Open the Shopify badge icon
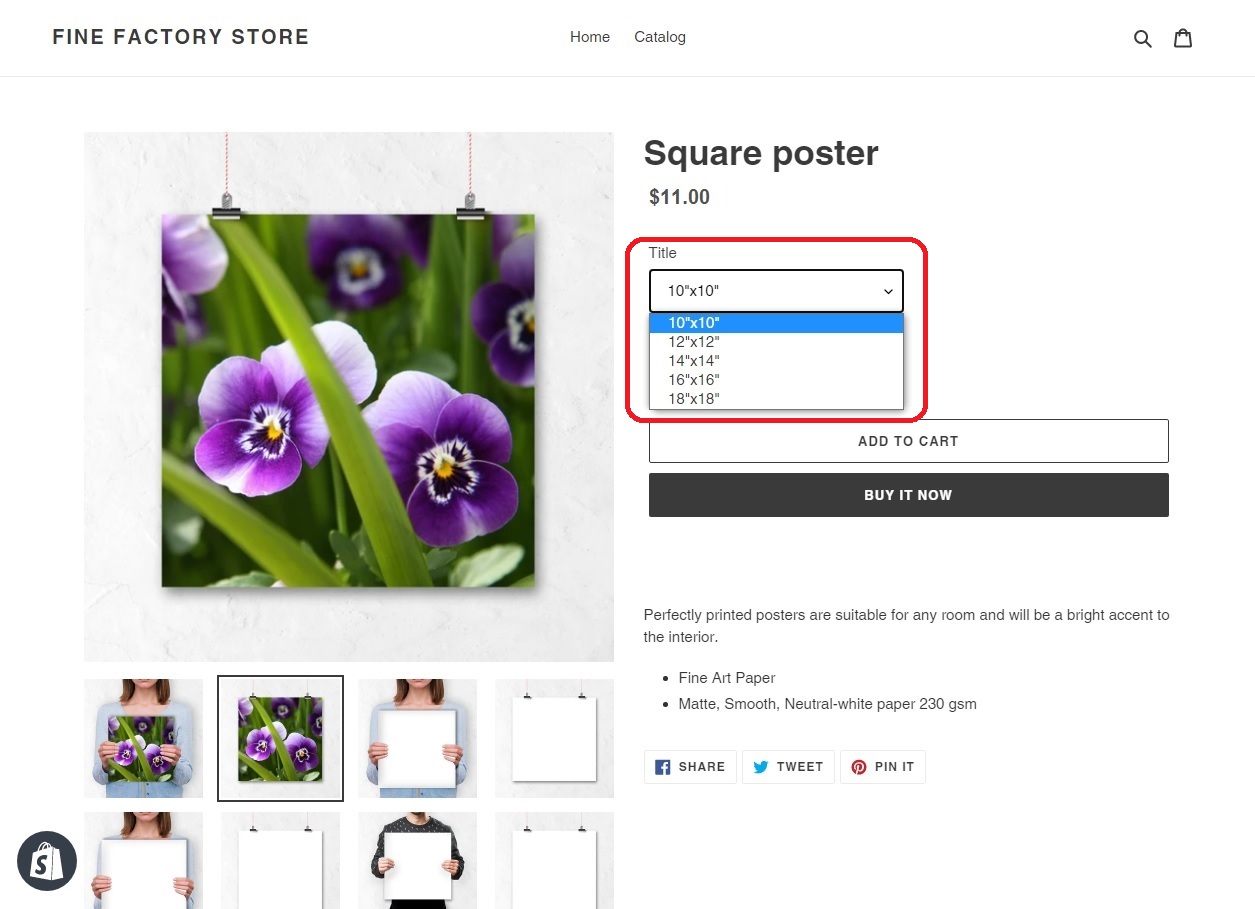Screen dimensions: 1255x909 point(47,861)
